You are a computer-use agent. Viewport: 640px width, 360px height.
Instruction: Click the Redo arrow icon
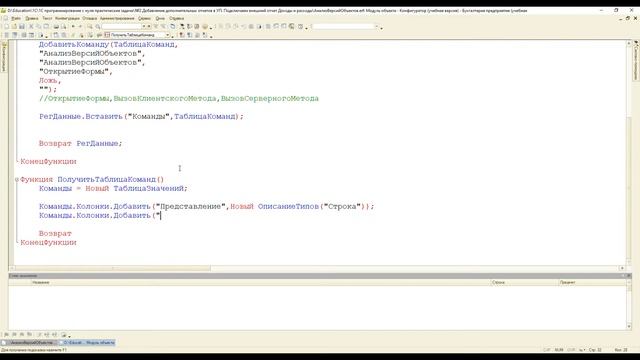point(80,27)
